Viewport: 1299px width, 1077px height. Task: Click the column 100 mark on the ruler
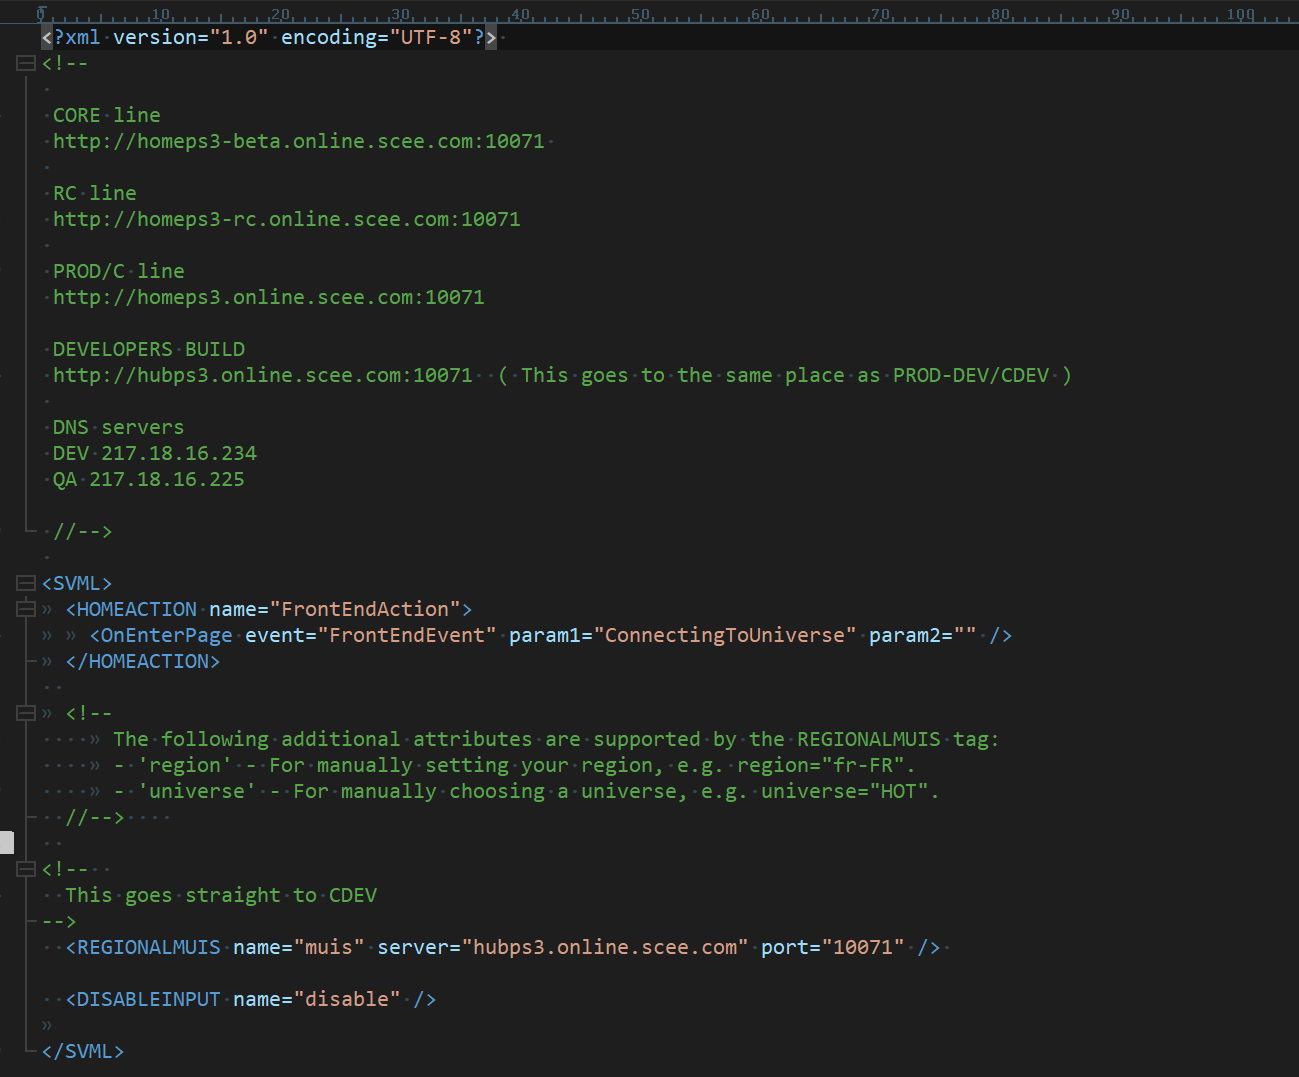[x=1241, y=14]
